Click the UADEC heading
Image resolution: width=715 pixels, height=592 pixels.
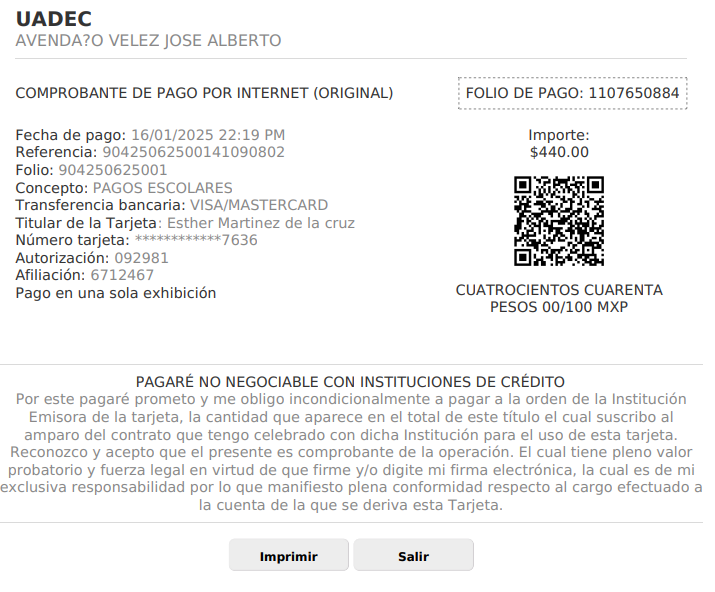click(54, 19)
